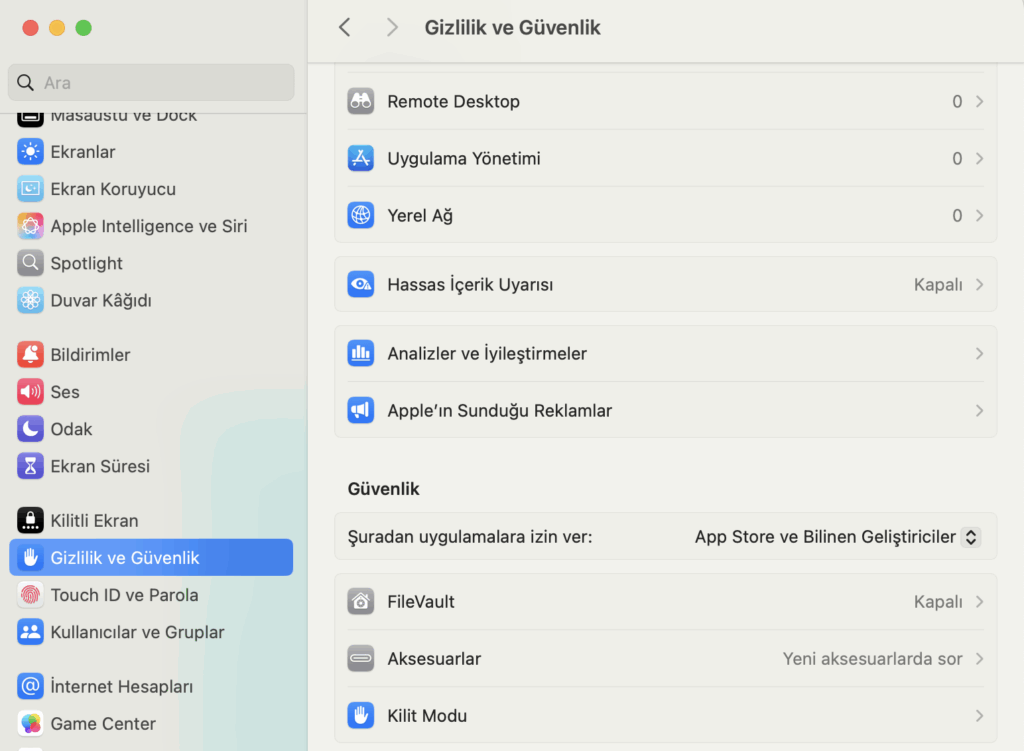Viewport: 1024px width, 751px height.
Task: Click the Hassas İçerik Uyarısı eye icon
Action: point(361,284)
